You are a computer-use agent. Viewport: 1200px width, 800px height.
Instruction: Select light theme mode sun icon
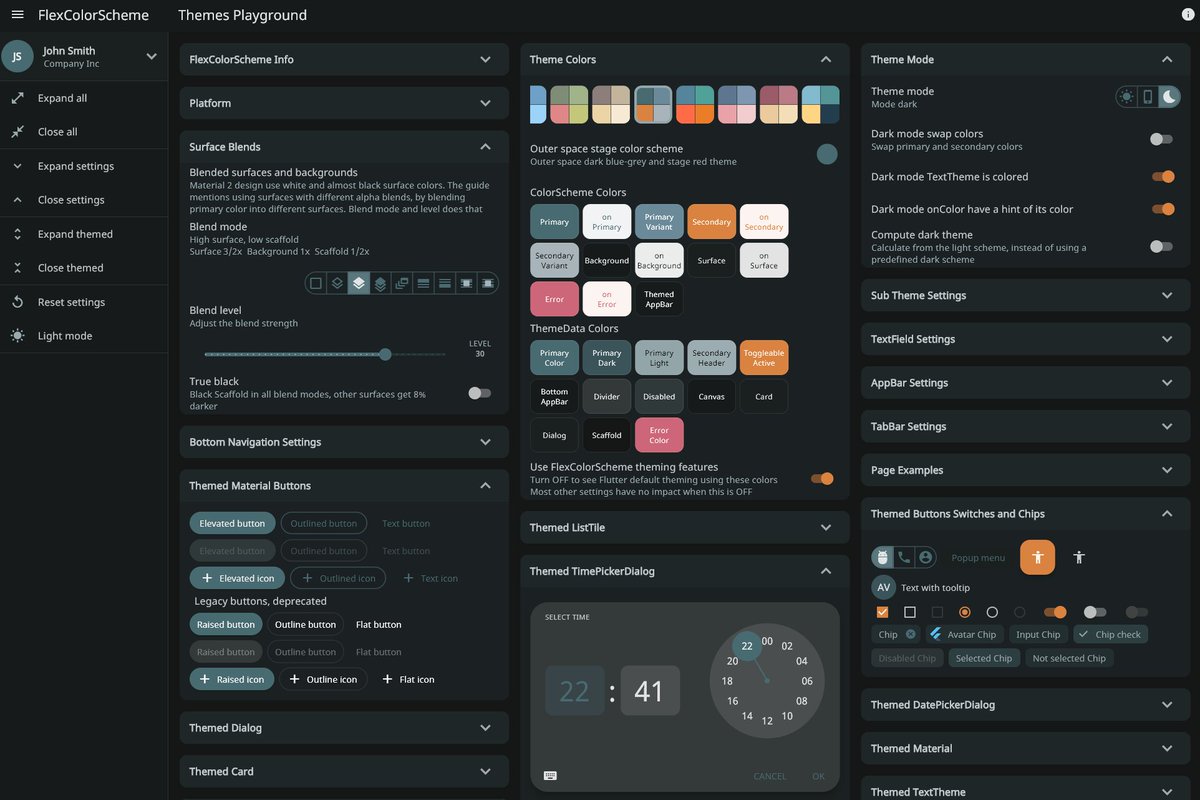pos(1127,97)
